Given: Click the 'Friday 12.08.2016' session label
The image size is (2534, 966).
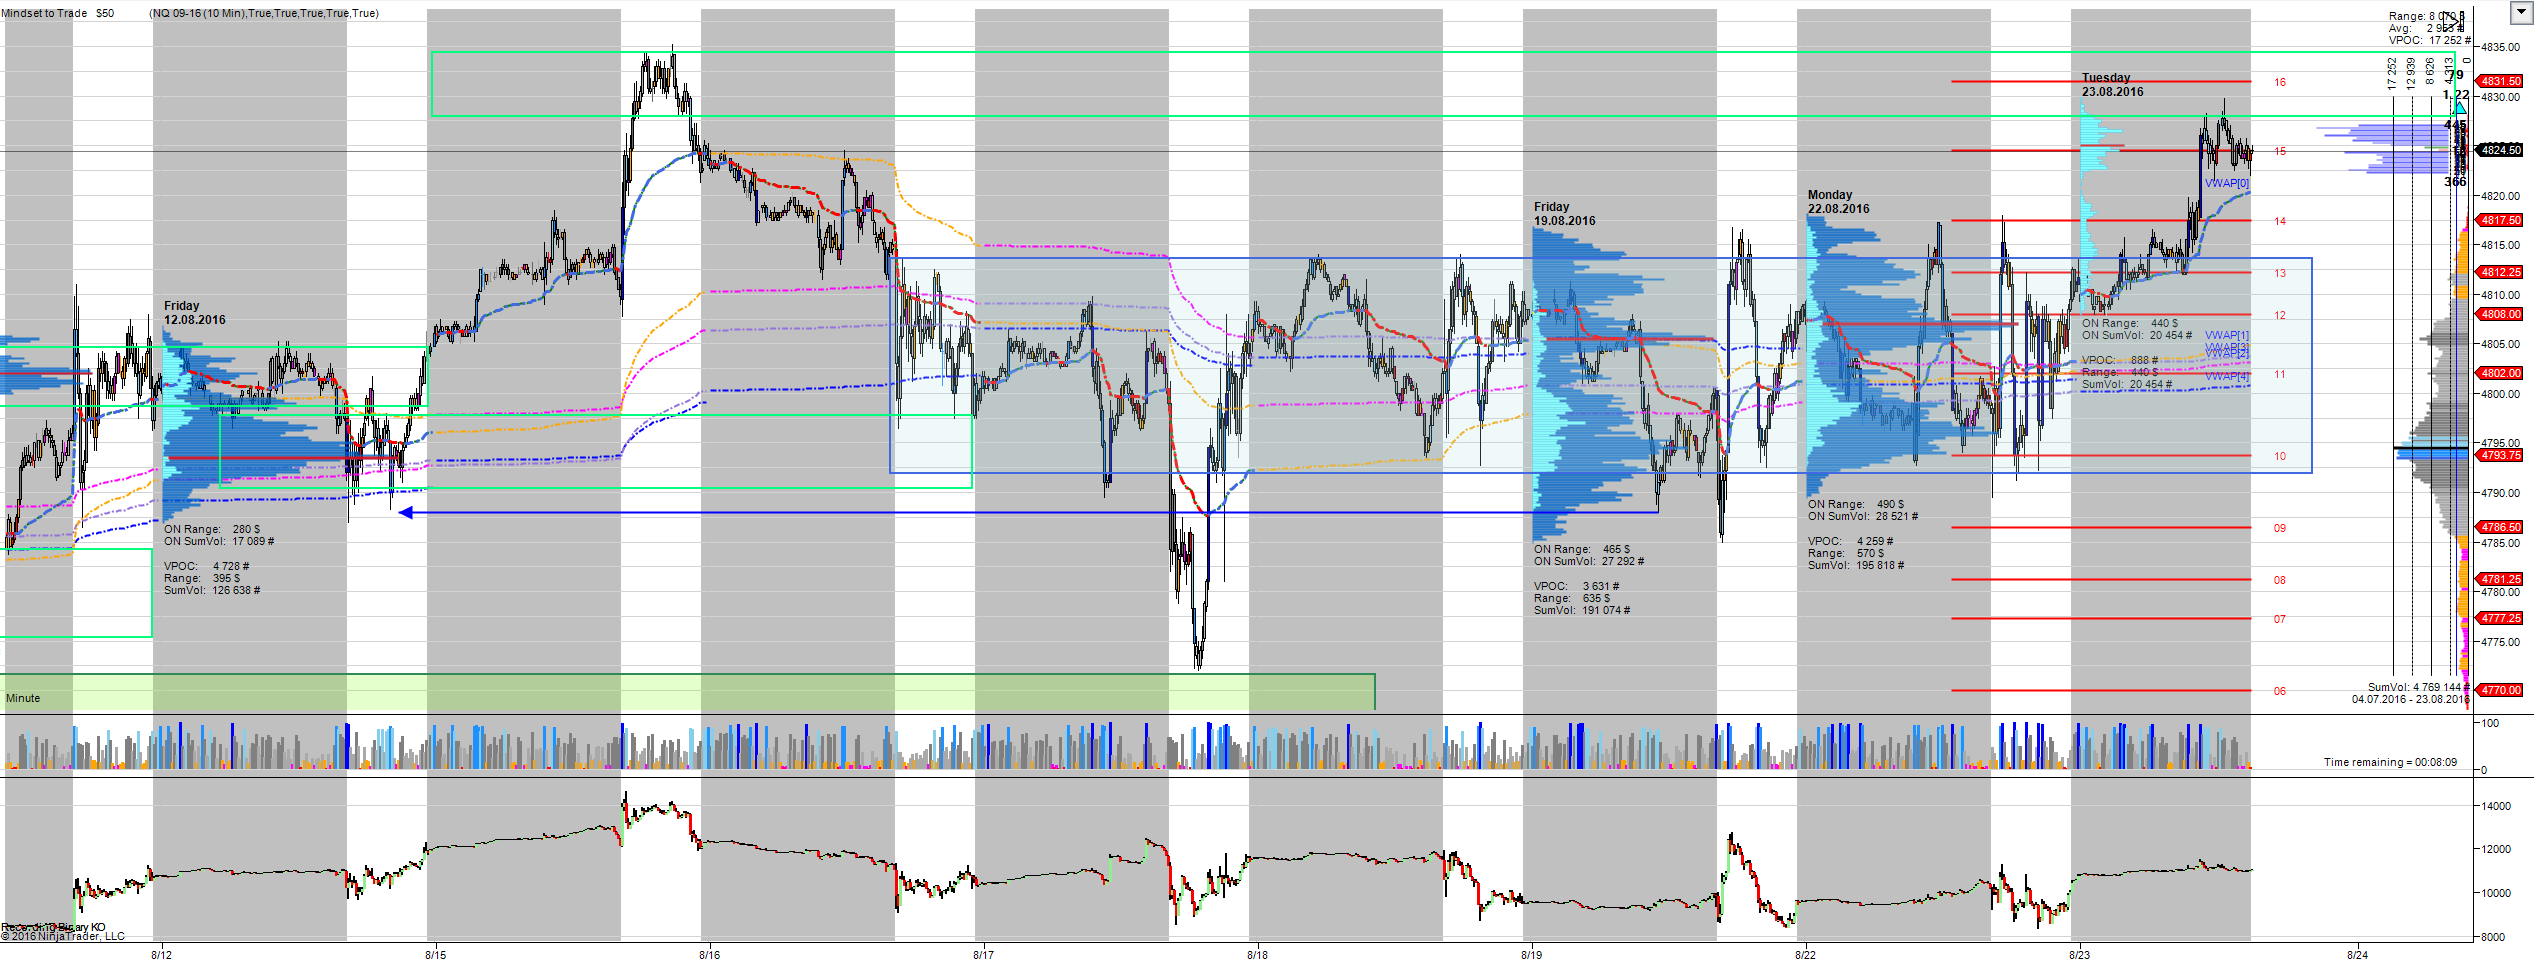Looking at the screenshot, I should click(194, 313).
